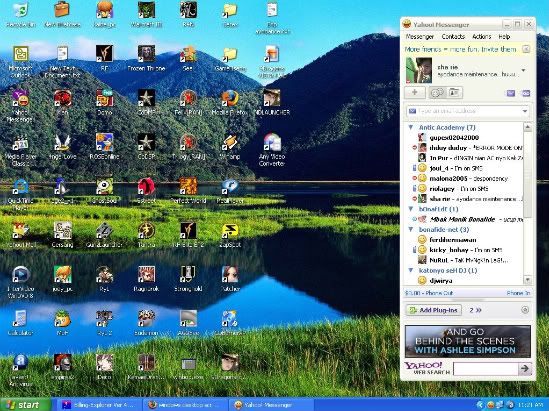Switch to the Firefox window taskbar item
Screen dimensions: 549x411
(186, 405)
